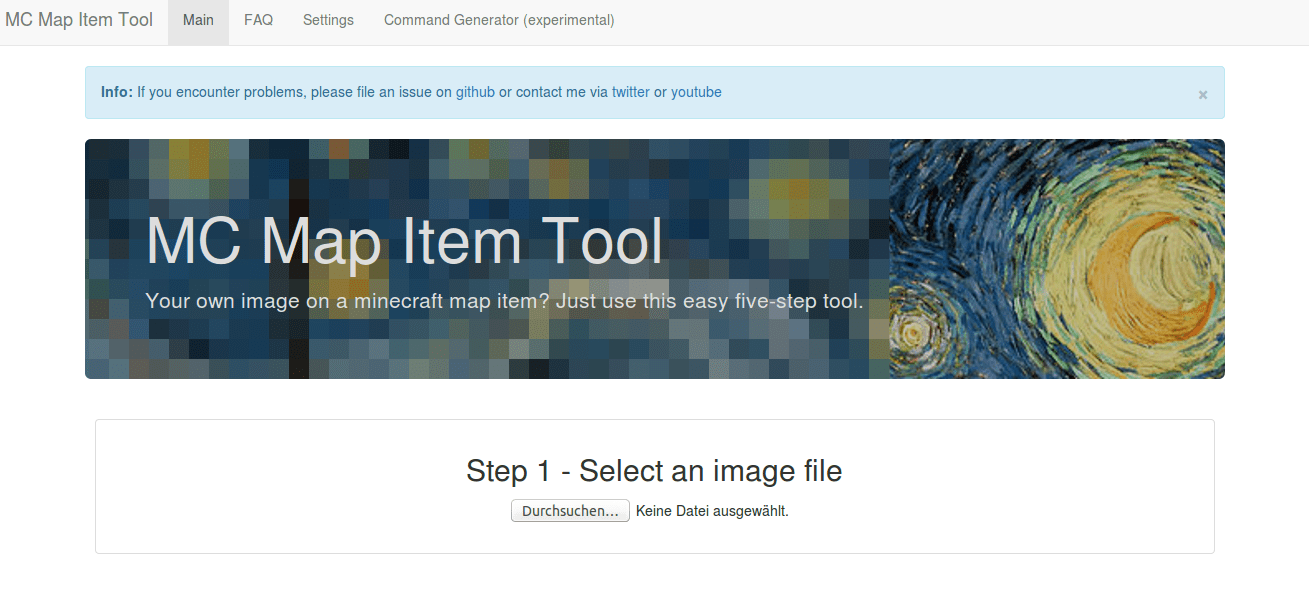Screen dimensions: 1309x606
Task: Click the banner subtitle about five-step tool
Action: [504, 301]
